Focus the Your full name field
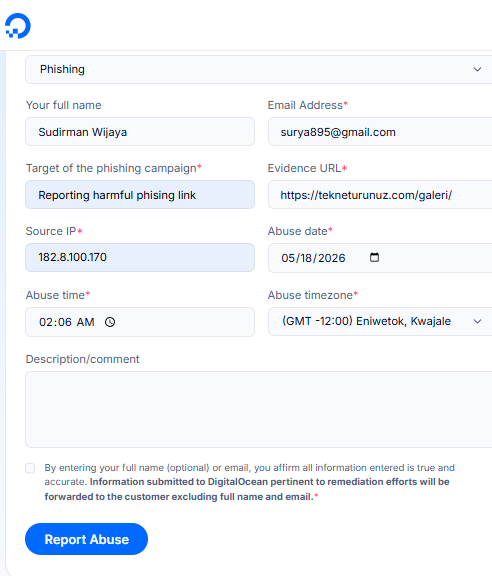Screen dimensions: 492x576 pos(140,132)
